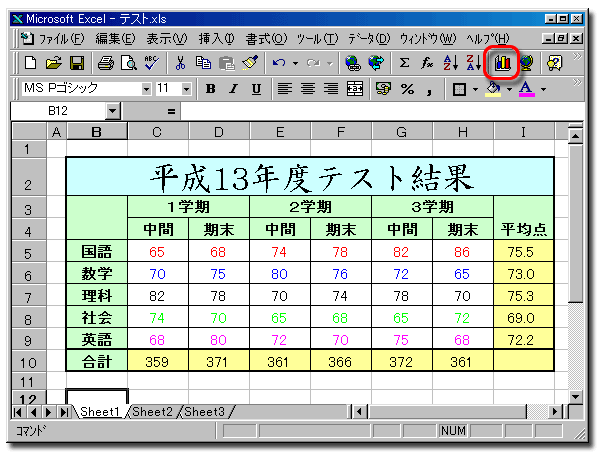The height and width of the screenshot is (456, 600).
Task: Open the Paste Function fx icon
Action: (x=427, y=63)
